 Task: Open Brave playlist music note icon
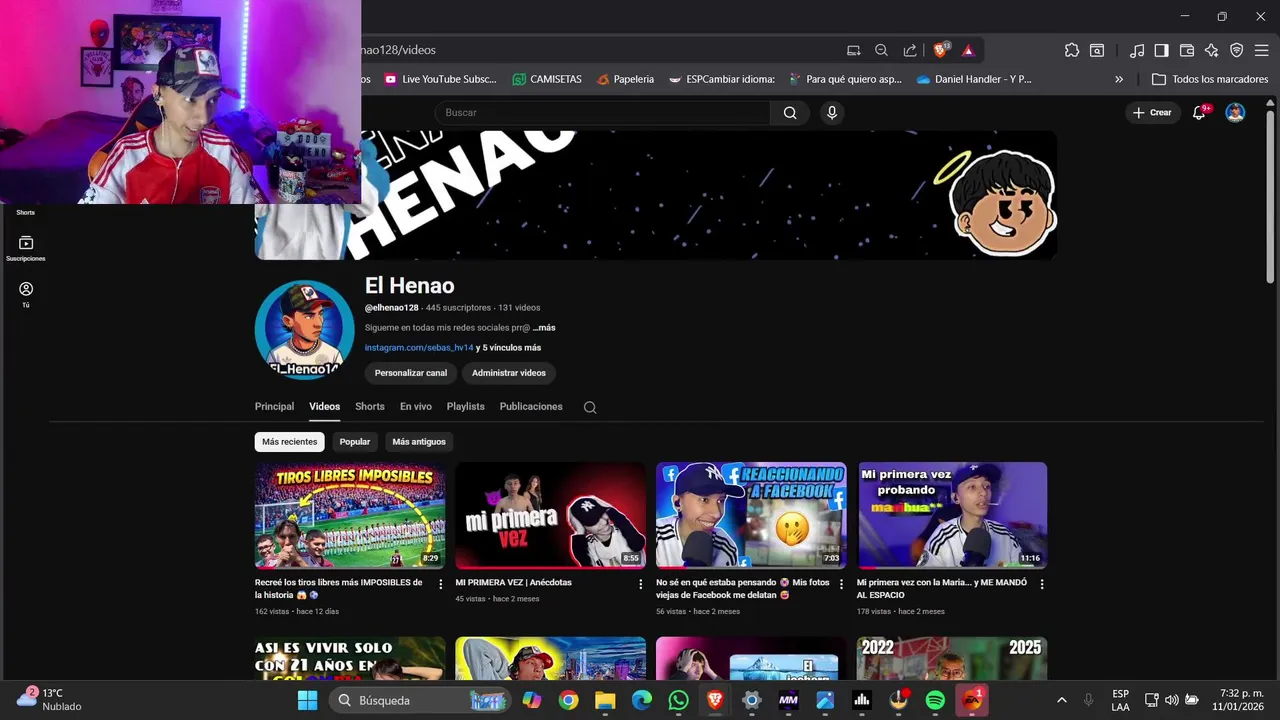[x=1137, y=50]
